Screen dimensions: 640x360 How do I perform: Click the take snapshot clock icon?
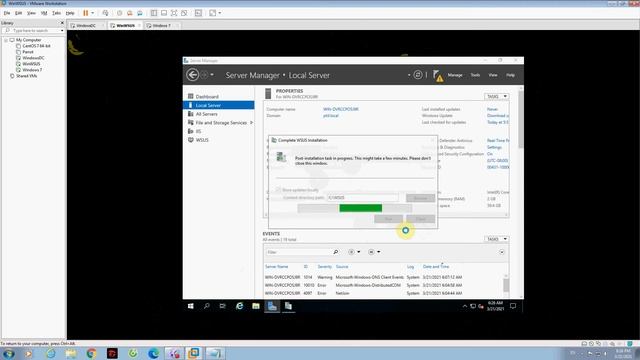120,13
